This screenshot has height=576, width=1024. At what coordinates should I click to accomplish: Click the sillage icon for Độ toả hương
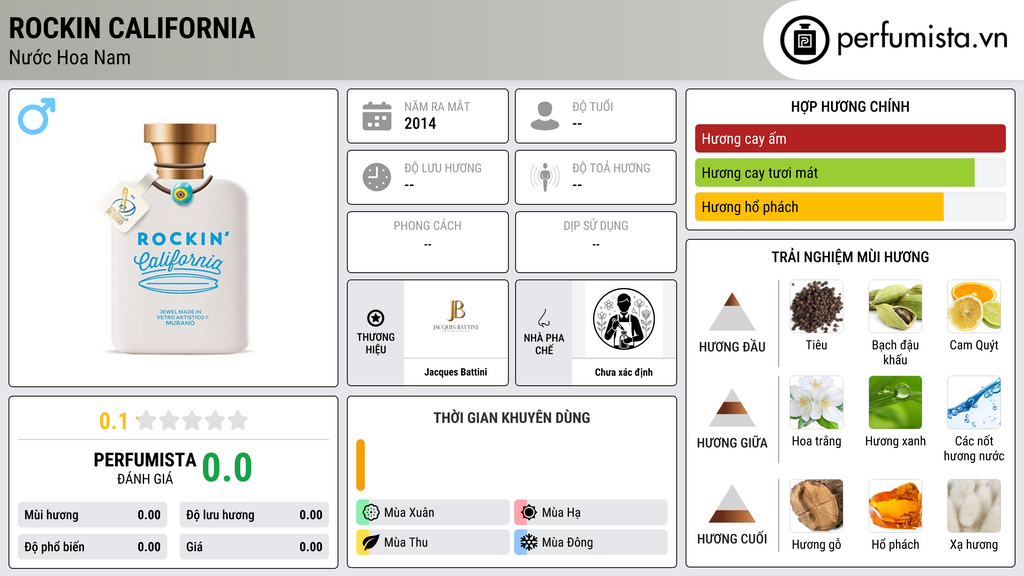pyautogui.click(x=545, y=177)
